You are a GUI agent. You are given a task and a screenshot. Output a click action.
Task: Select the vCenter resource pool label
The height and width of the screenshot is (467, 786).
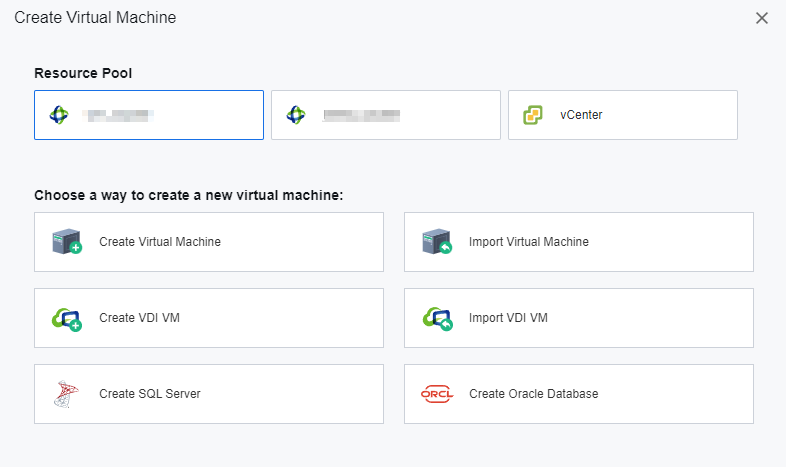click(x=581, y=115)
